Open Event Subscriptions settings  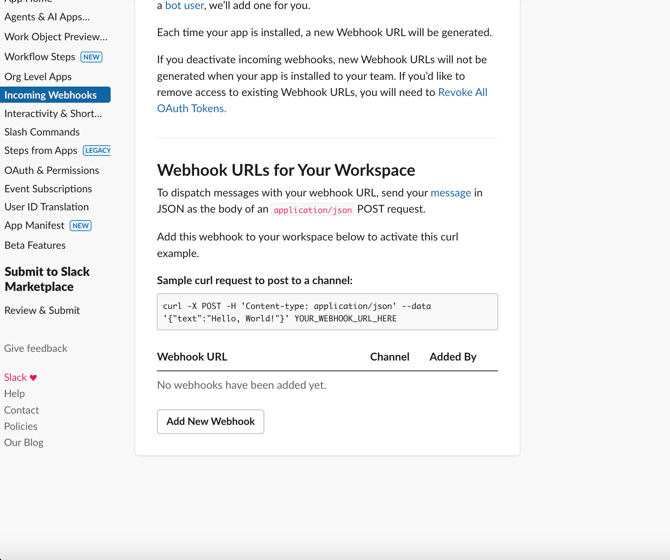[x=48, y=188]
